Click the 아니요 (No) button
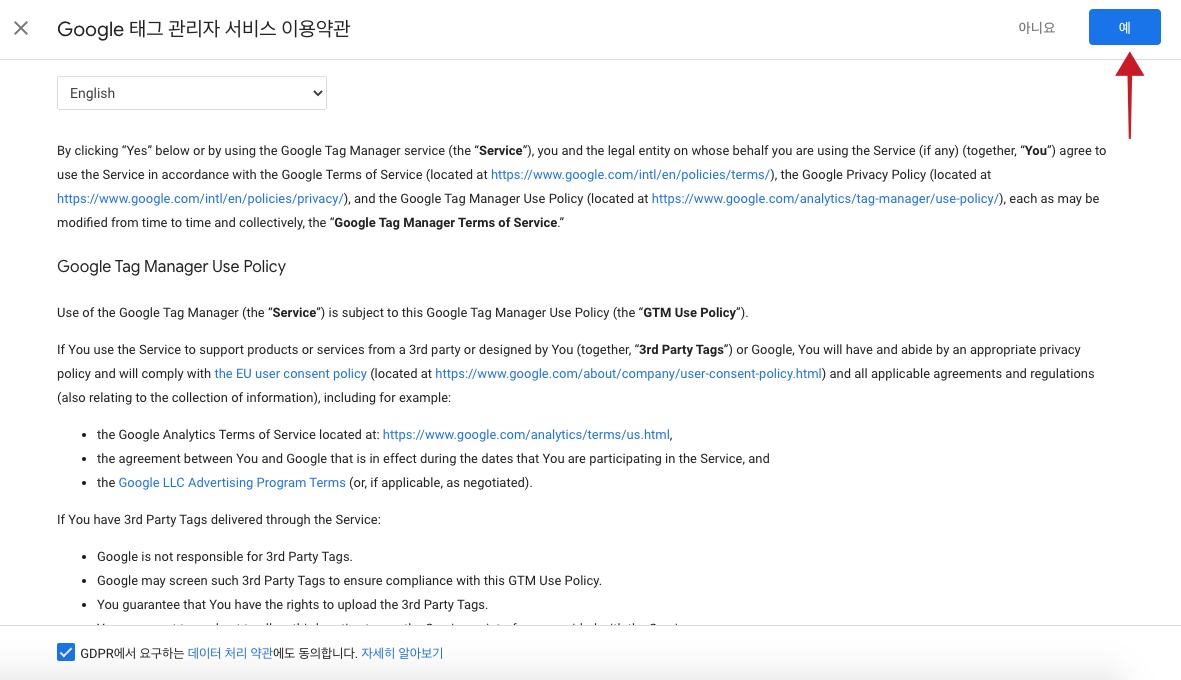Viewport: 1181px width, 680px height. pos(1036,28)
